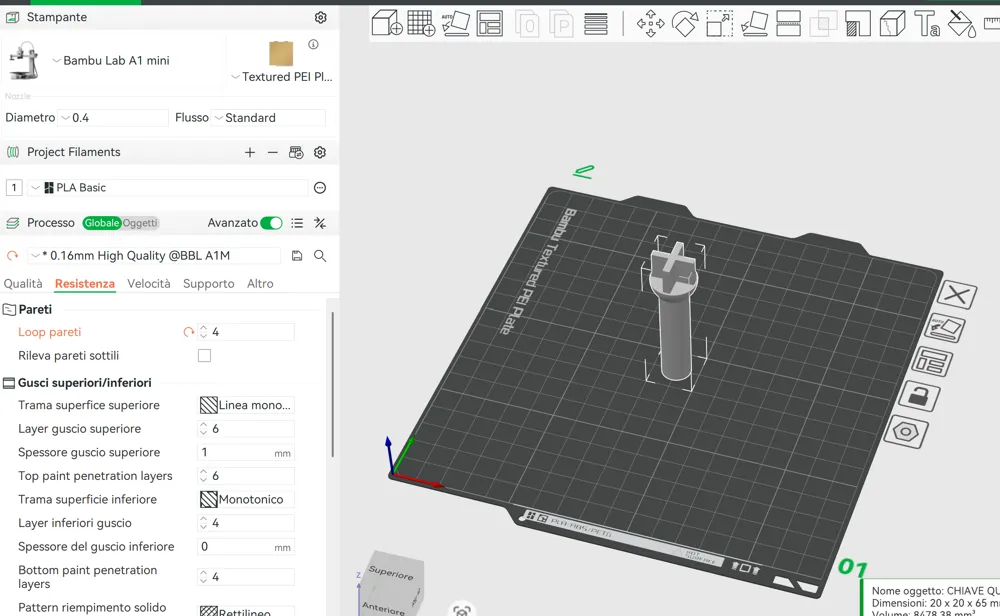Open the compare presets list icon
Screen dimensions: 1000x616
pyautogui.click(x=297, y=223)
